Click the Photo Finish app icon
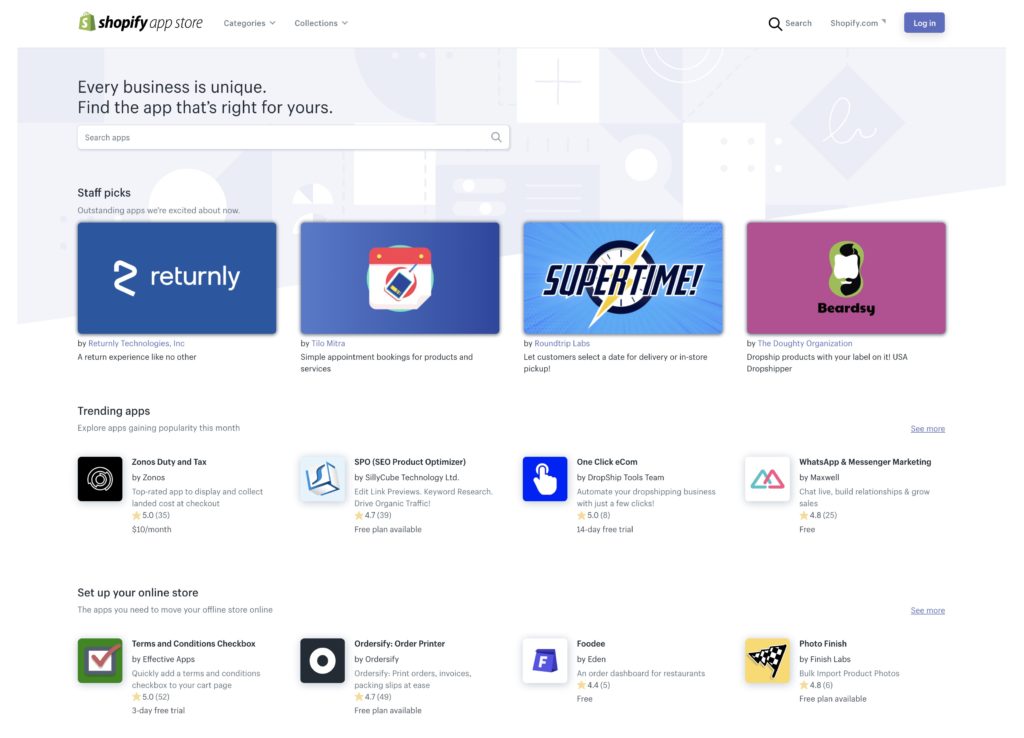Viewport: 1024px width, 738px height. coord(767,661)
